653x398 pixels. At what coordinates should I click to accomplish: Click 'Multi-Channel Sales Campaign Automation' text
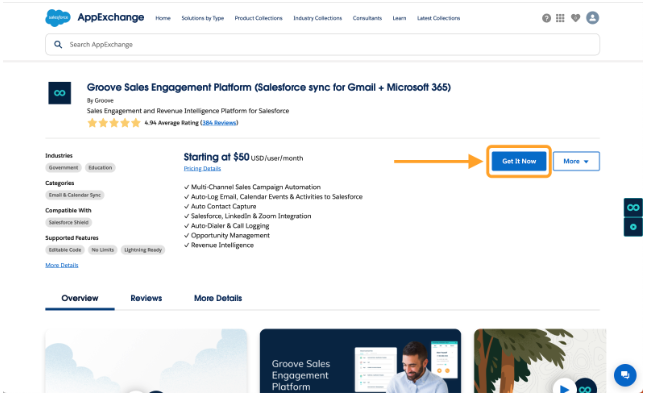point(256,187)
